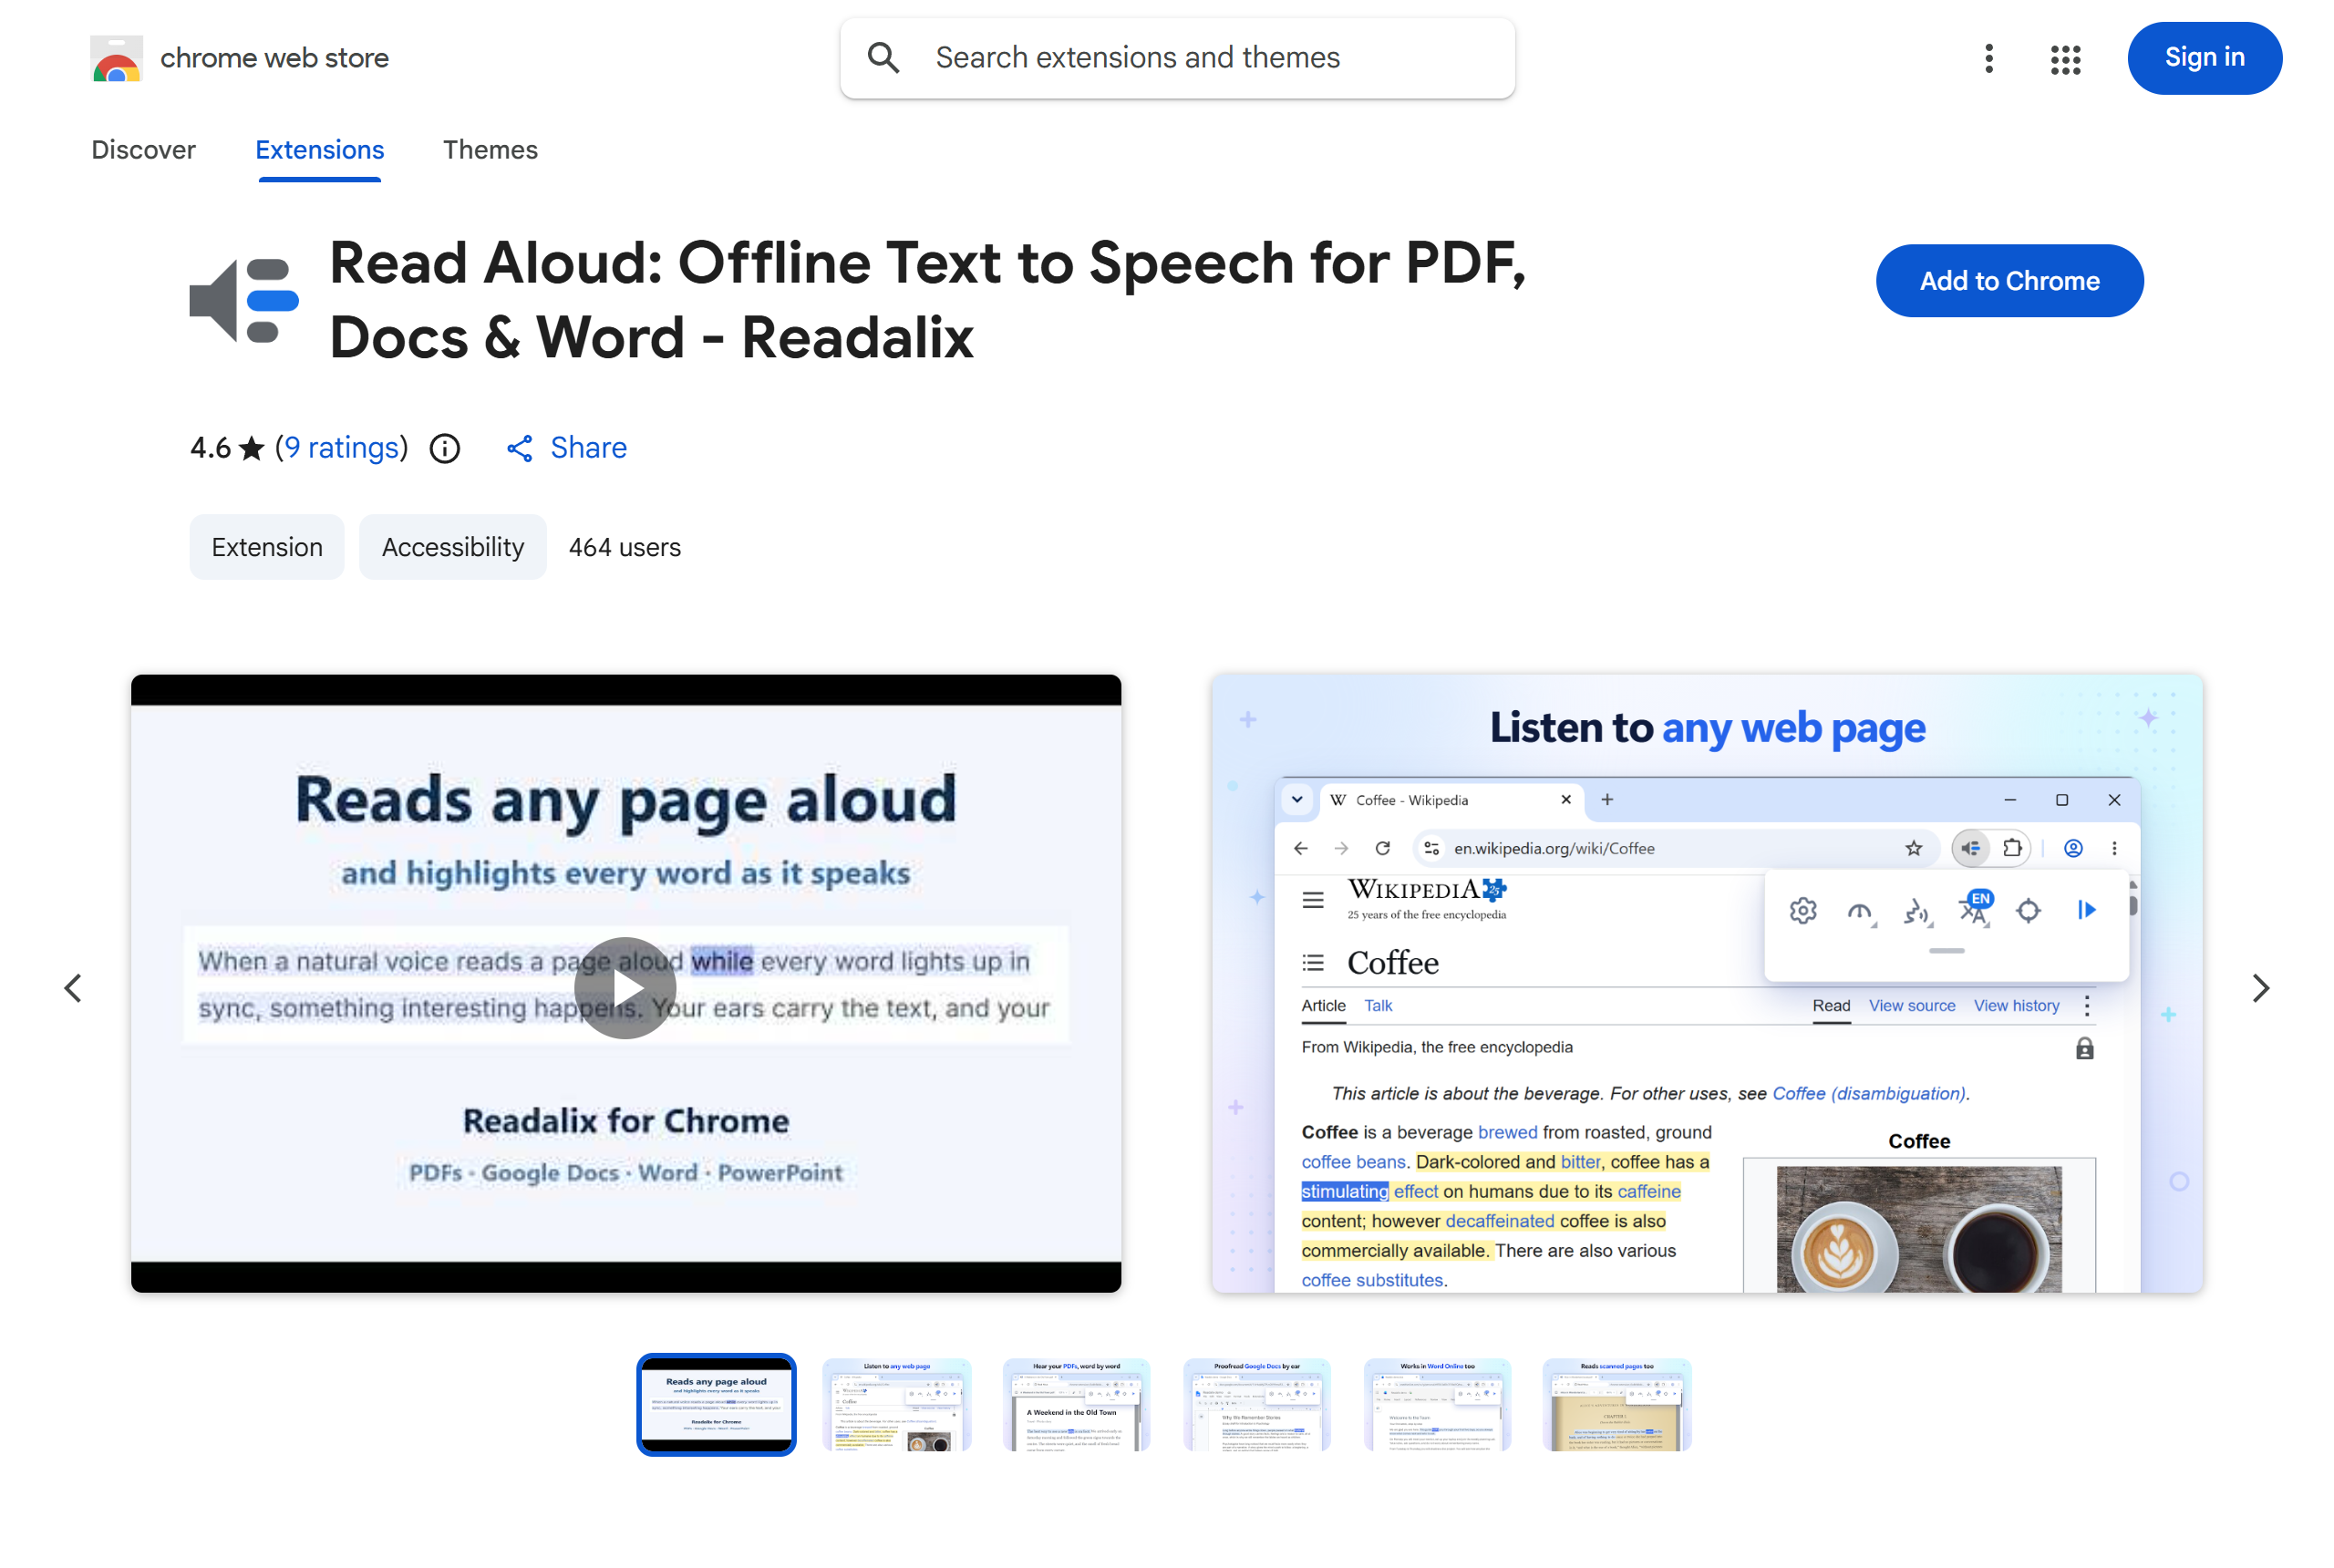Viewport: 2334px width, 1568px height.
Task: Open the three-dot more options menu
Action: (1989, 58)
